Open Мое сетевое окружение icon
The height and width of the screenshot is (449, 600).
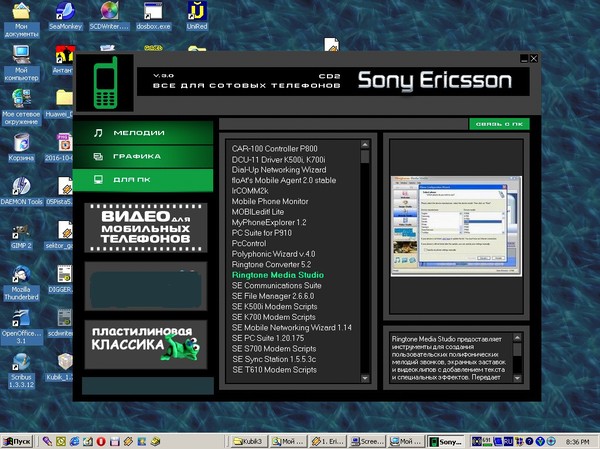pyautogui.click(x=21, y=107)
